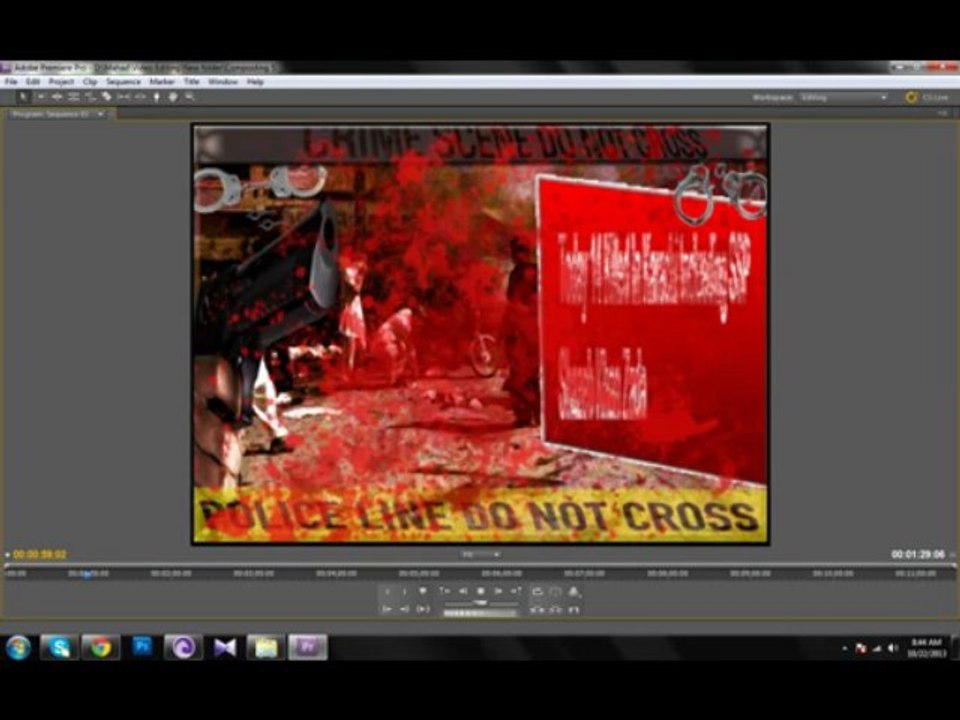Set an unnumbered marker

pyautogui.click(x=422, y=591)
